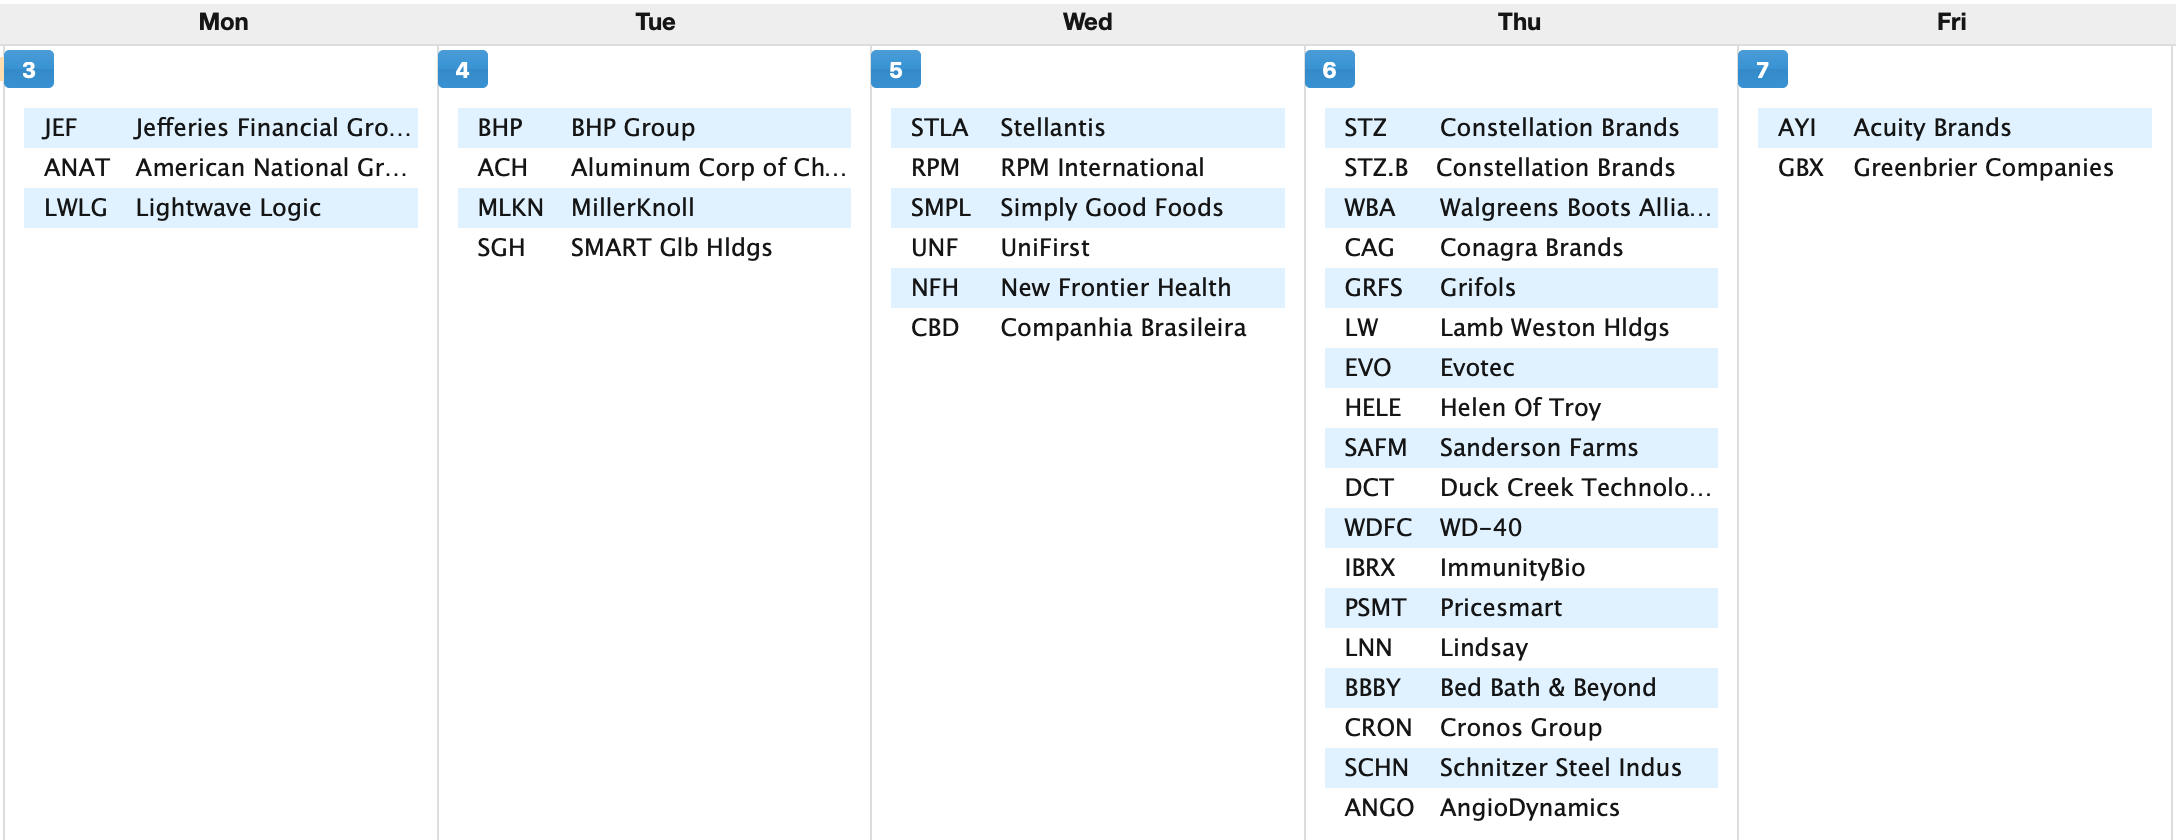The width and height of the screenshot is (2176, 840).
Task: Select the ANAT ticker symbol
Action: (x=76, y=168)
